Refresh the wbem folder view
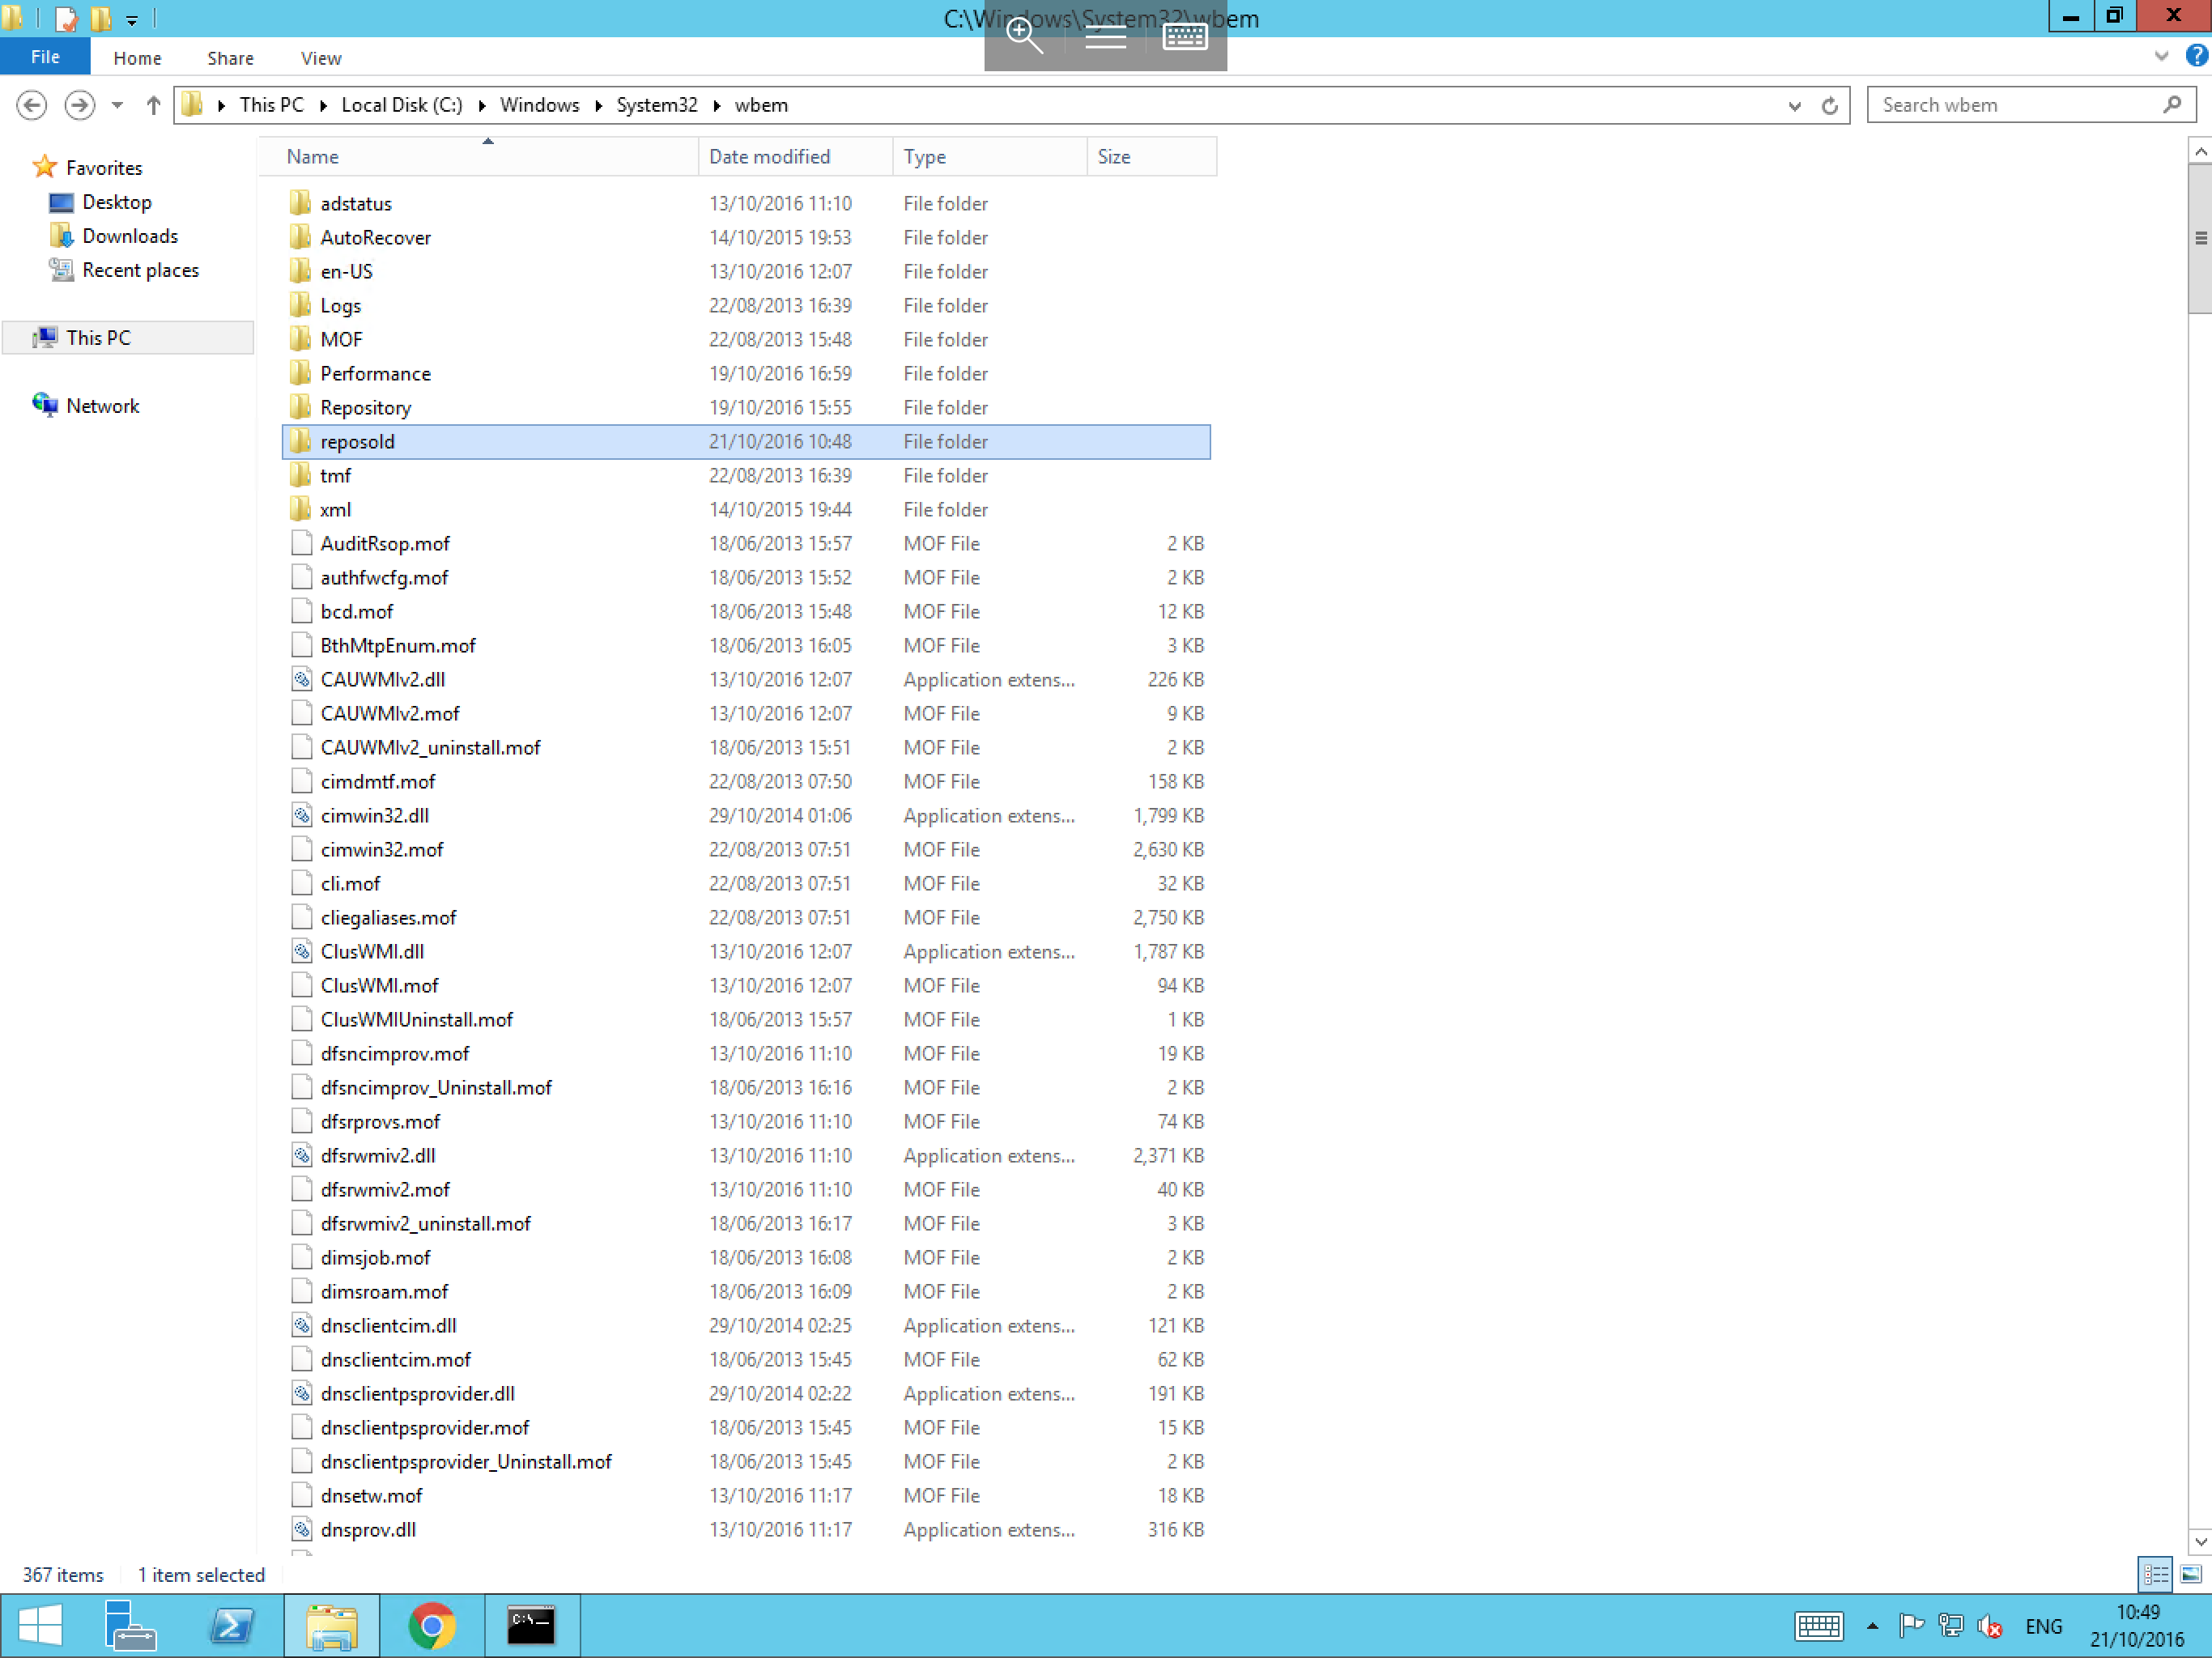2212x1658 pixels. [x=1829, y=105]
